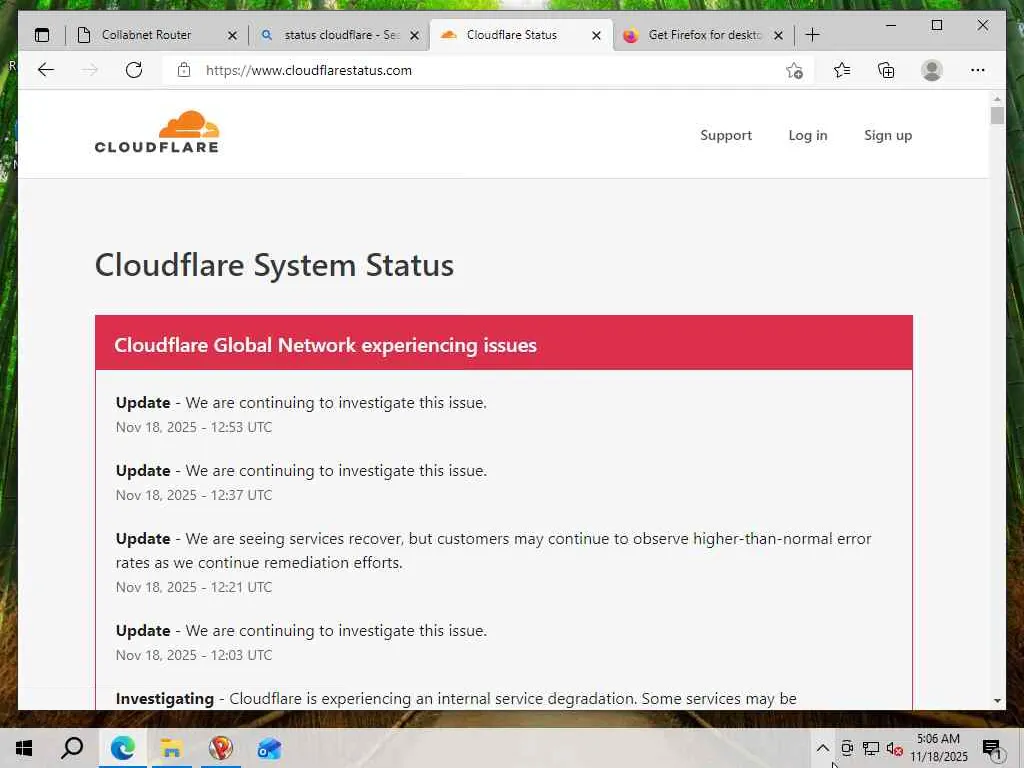Image resolution: width=1024 pixels, height=768 pixels.
Task: Click the Cloudflare Global Network experiencing issues banner
Action: coord(504,344)
